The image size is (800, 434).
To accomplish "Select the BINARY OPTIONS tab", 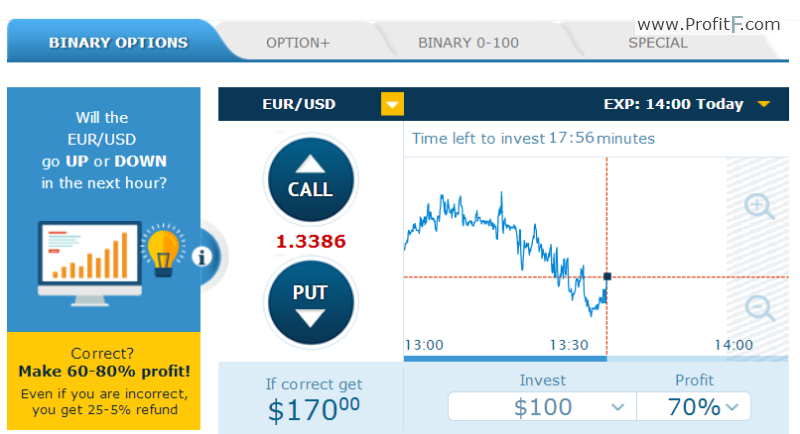I will [118, 42].
